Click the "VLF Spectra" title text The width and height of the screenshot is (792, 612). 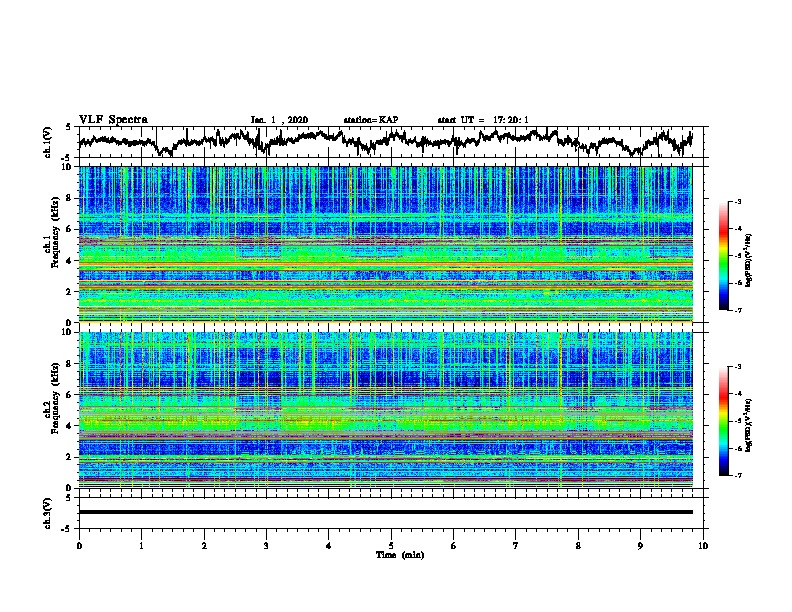tap(113, 119)
